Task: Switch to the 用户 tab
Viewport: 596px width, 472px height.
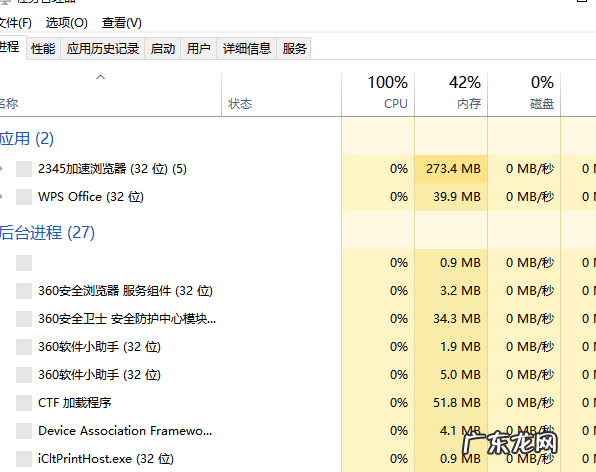Action: pyautogui.click(x=198, y=49)
